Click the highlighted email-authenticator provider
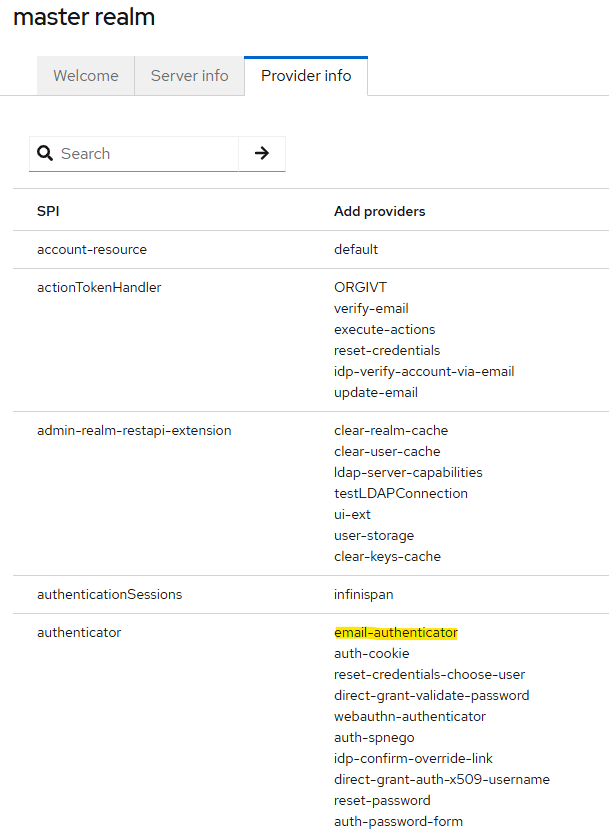 (x=395, y=633)
